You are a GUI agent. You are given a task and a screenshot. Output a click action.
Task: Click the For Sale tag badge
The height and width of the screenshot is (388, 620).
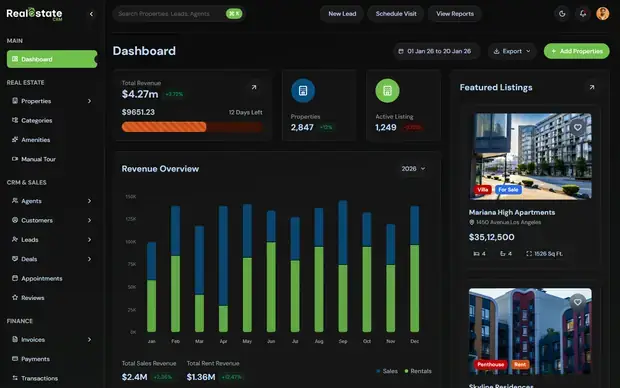[508, 190]
